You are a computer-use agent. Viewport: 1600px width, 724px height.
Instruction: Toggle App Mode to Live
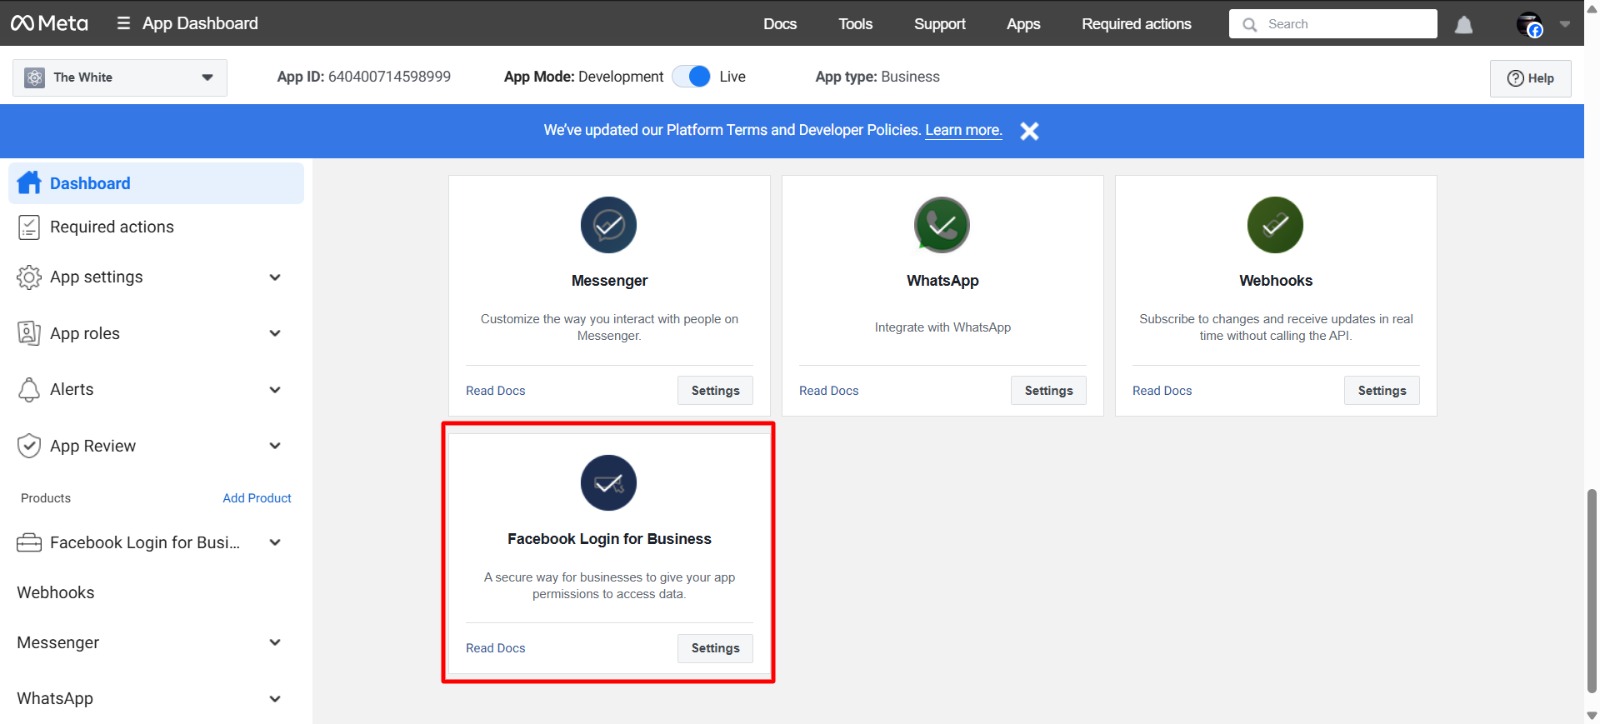coord(691,77)
